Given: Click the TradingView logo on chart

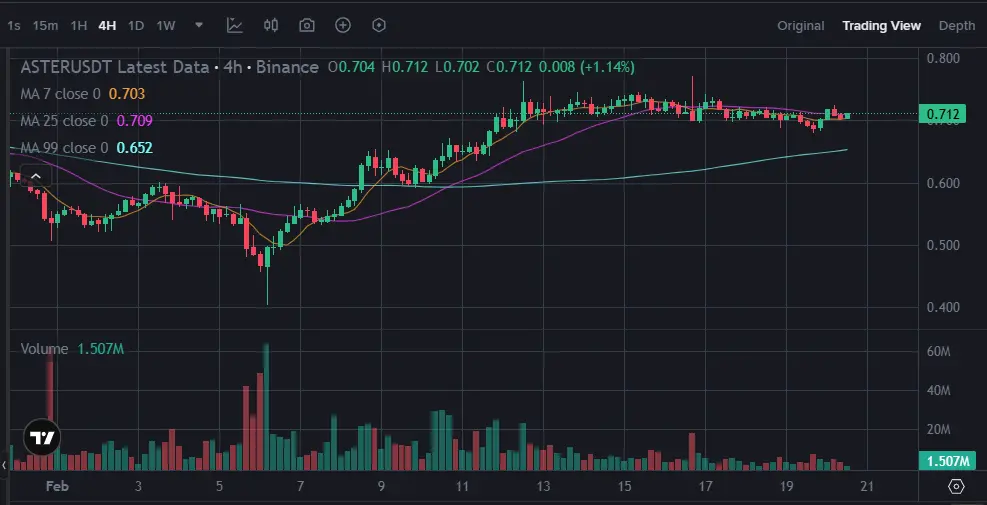Looking at the screenshot, I should pyautogui.click(x=42, y=437).
